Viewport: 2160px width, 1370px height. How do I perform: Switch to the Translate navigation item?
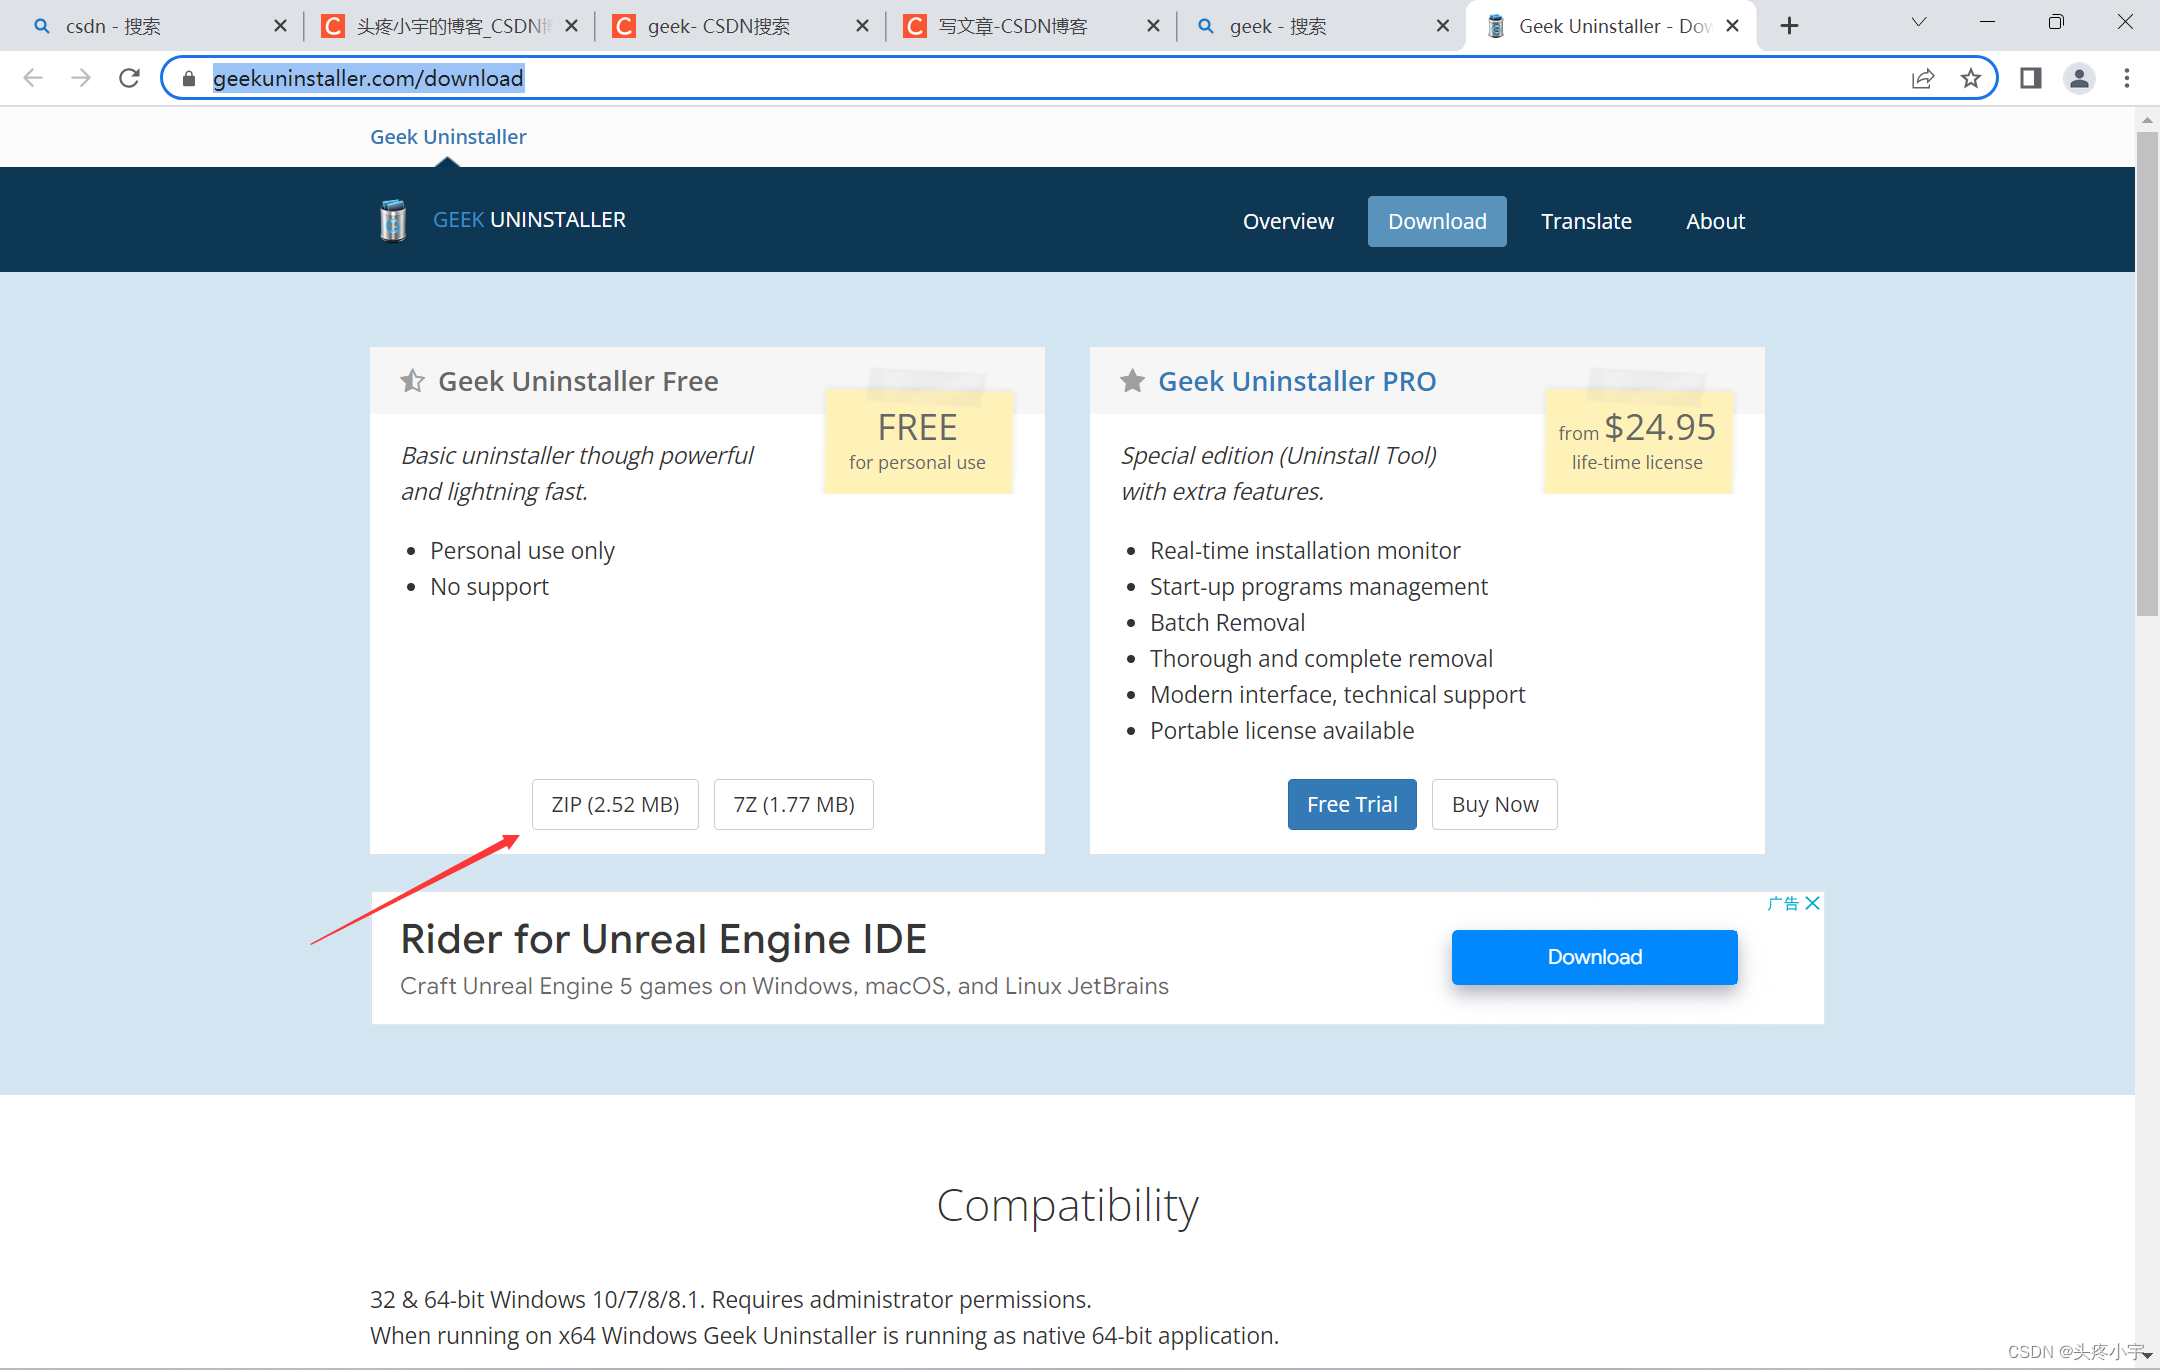coord(1586,221)
